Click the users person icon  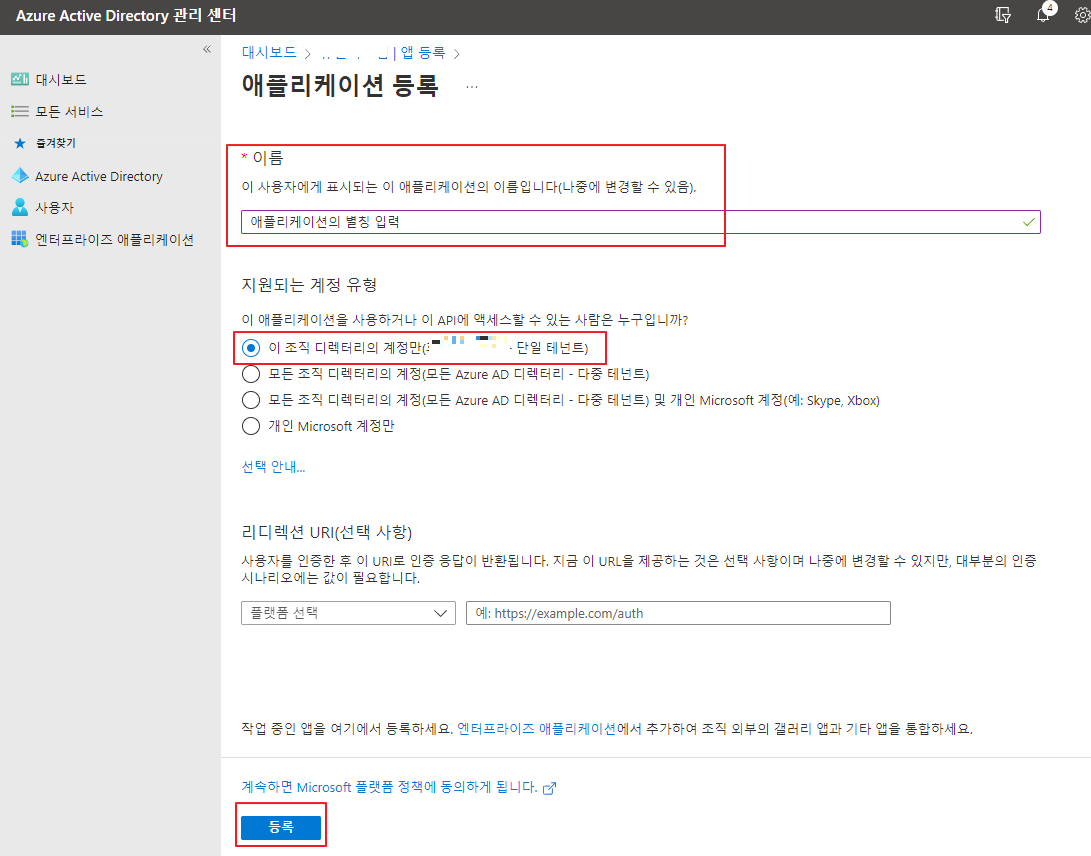coord(20,207)
